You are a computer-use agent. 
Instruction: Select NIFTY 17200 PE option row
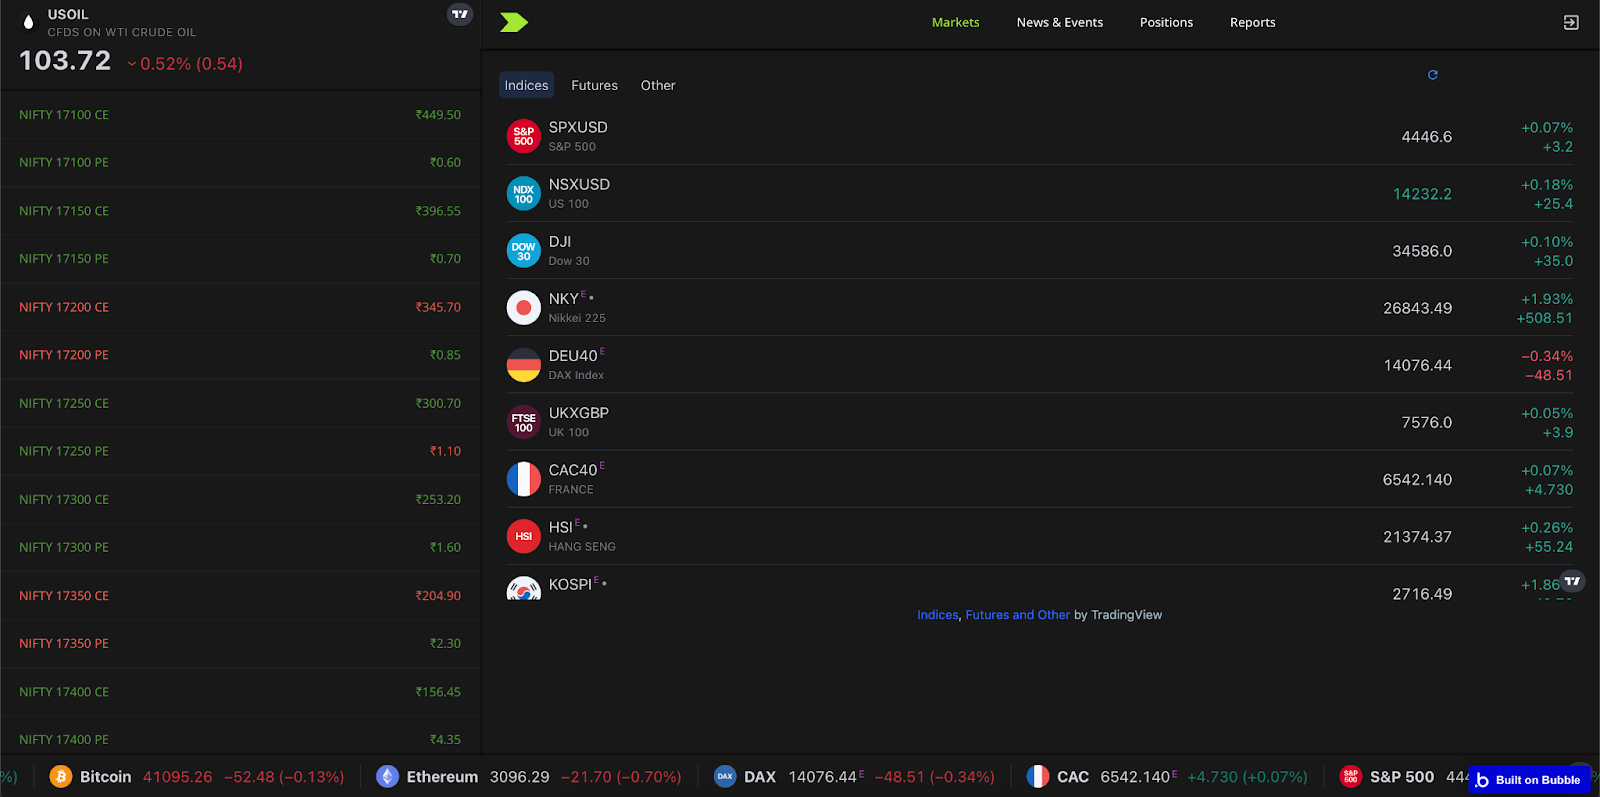[240, 355]
